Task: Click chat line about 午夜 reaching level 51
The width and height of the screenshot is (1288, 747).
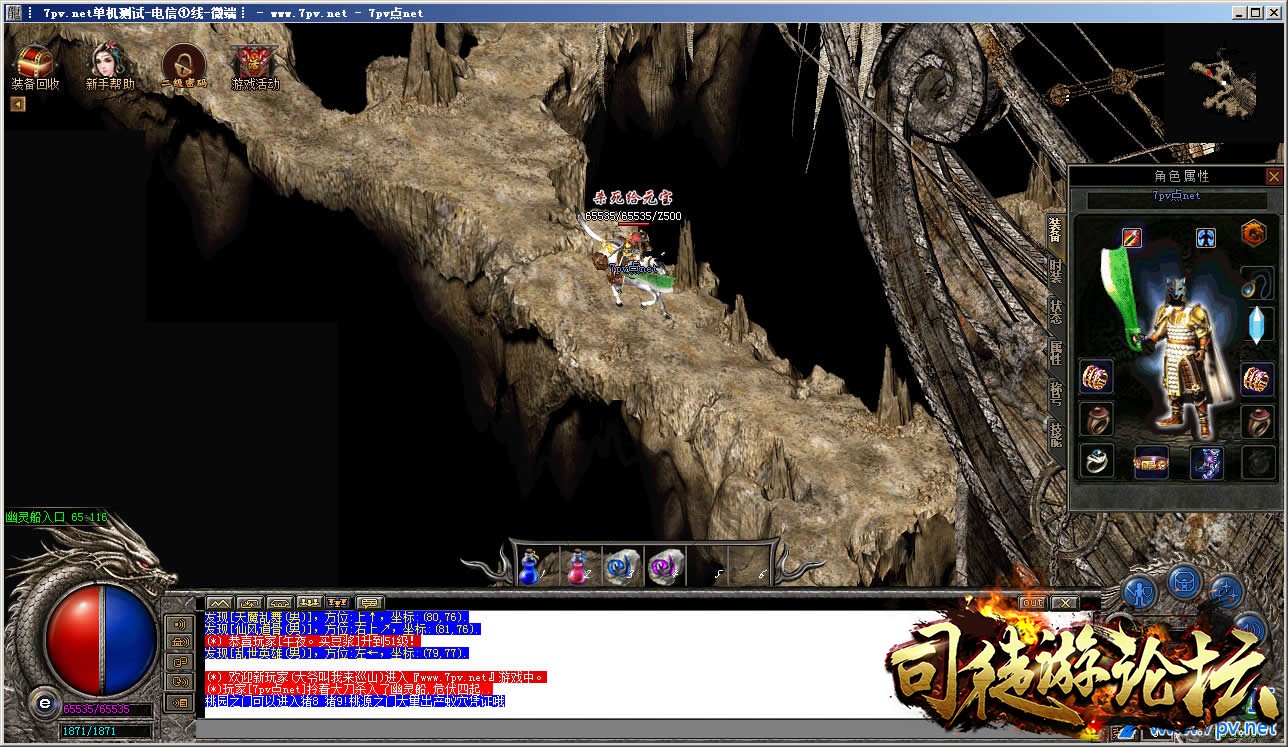Action: (x=313, y=640)
